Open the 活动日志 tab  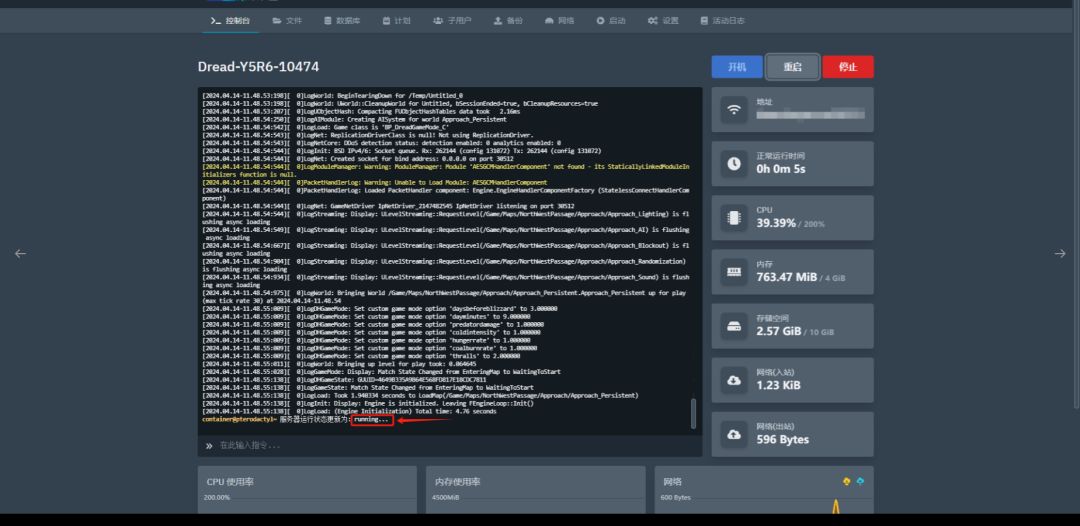coord(722,20)
